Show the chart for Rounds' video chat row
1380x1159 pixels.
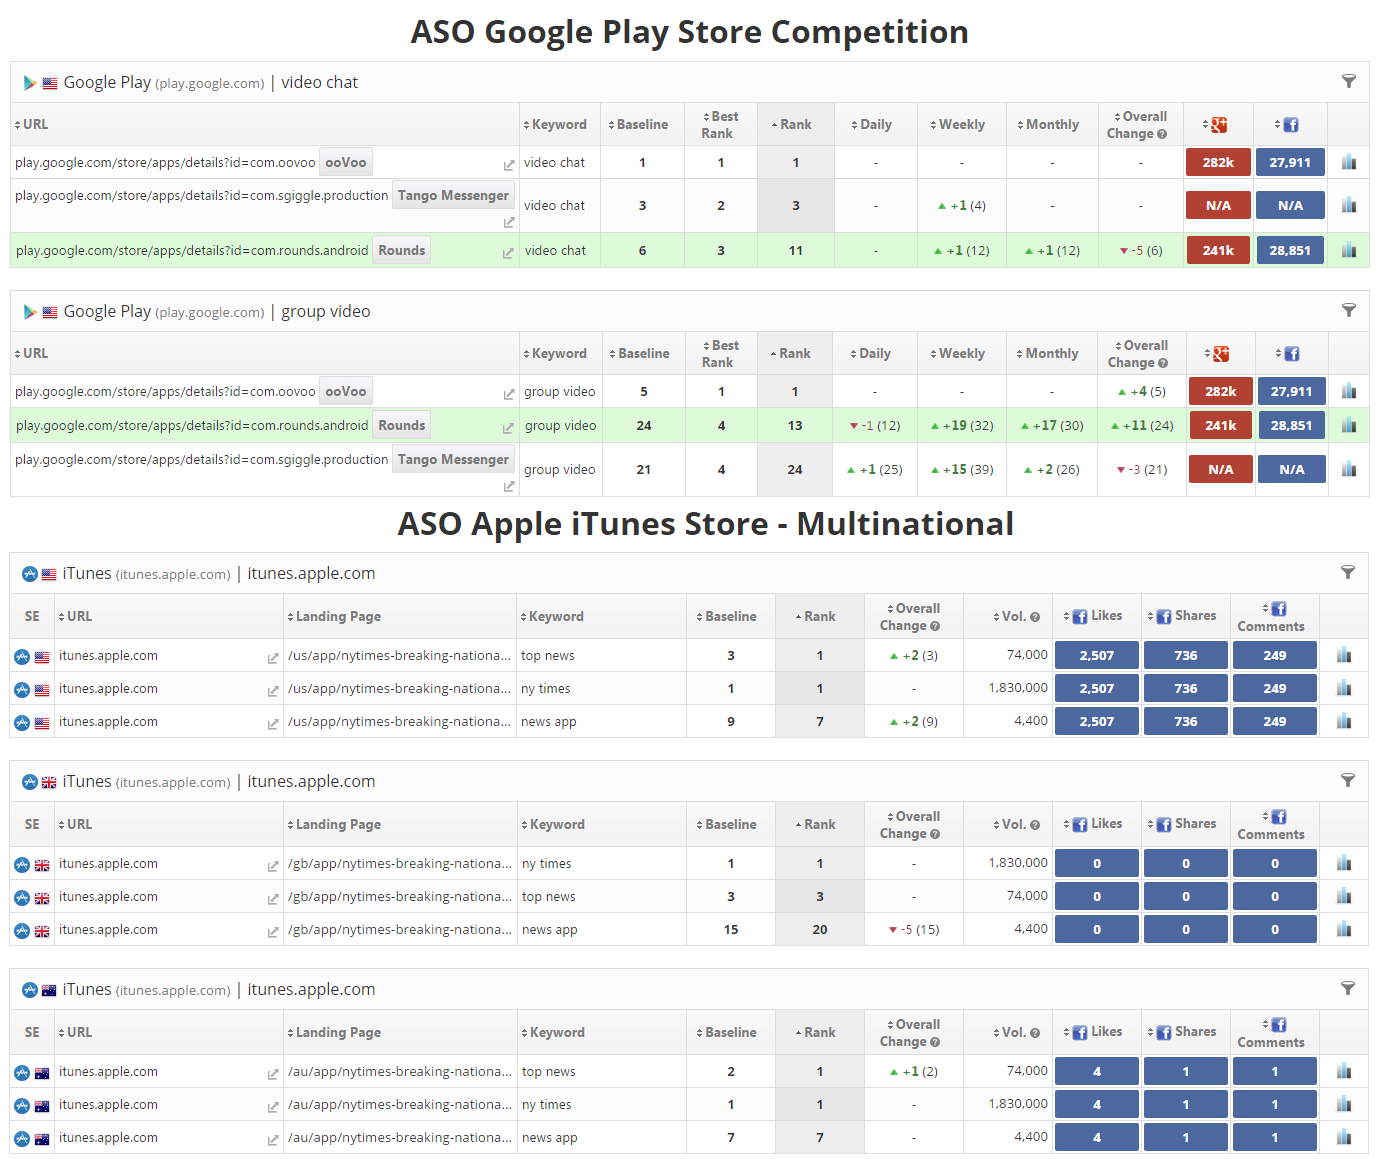(x=1349, y=250)
